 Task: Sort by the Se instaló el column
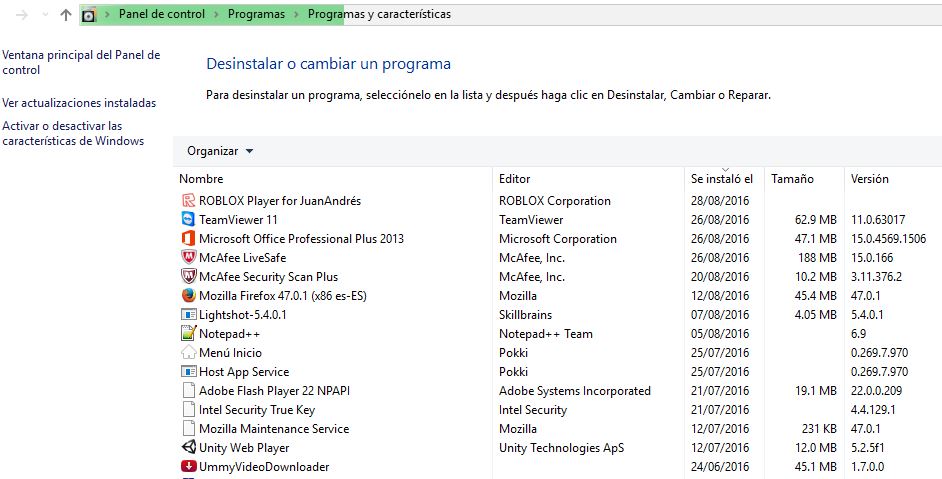[722, 178]
